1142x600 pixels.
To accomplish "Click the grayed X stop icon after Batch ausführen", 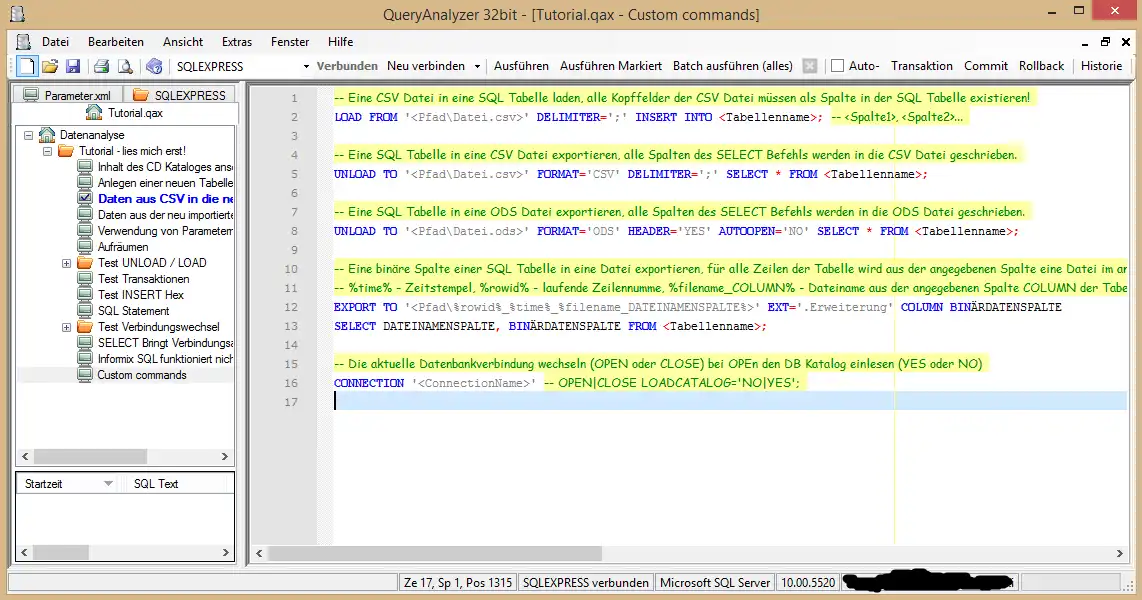I will 810,66.
